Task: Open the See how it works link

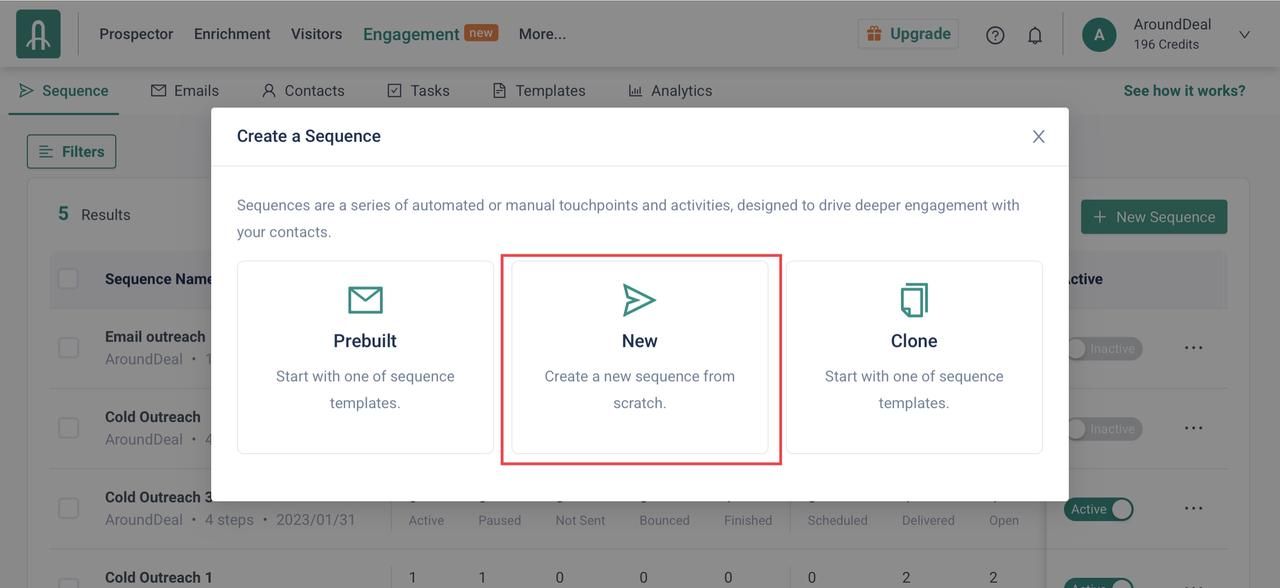Action: (x=1184, y=91)
